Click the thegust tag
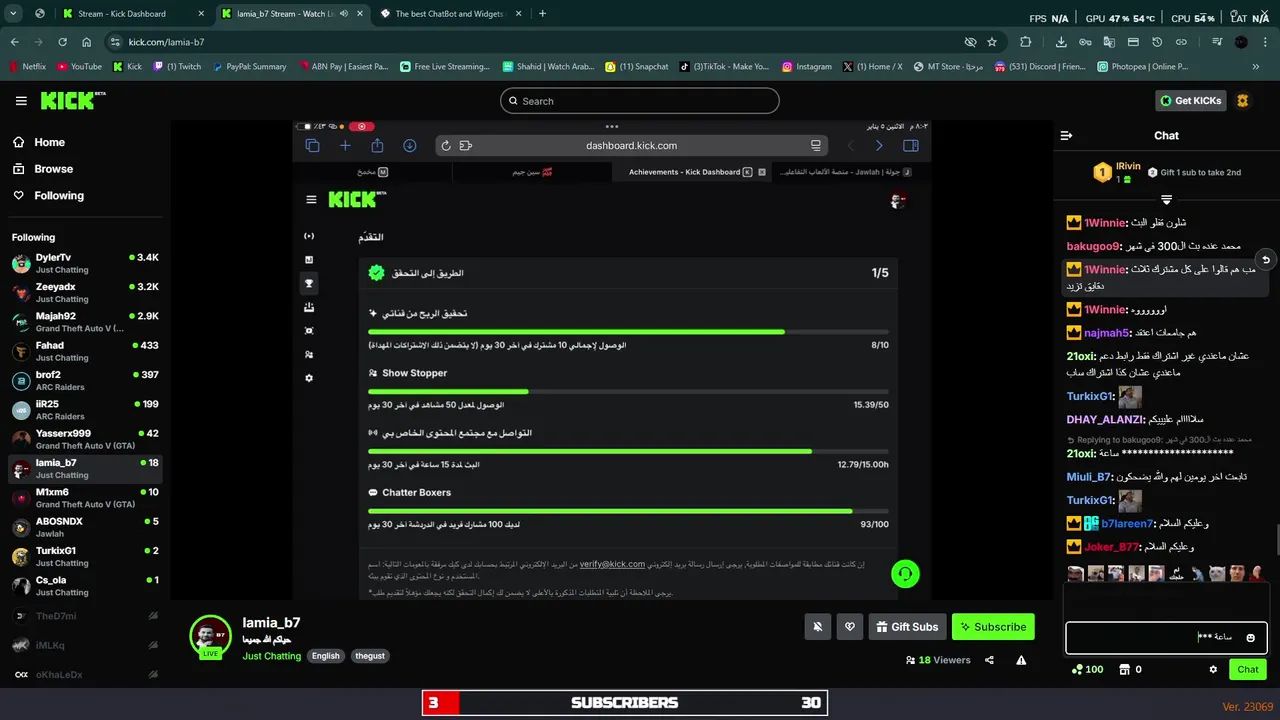Image resolution: width=1280 pixels, height=720 pixels. 369,656
